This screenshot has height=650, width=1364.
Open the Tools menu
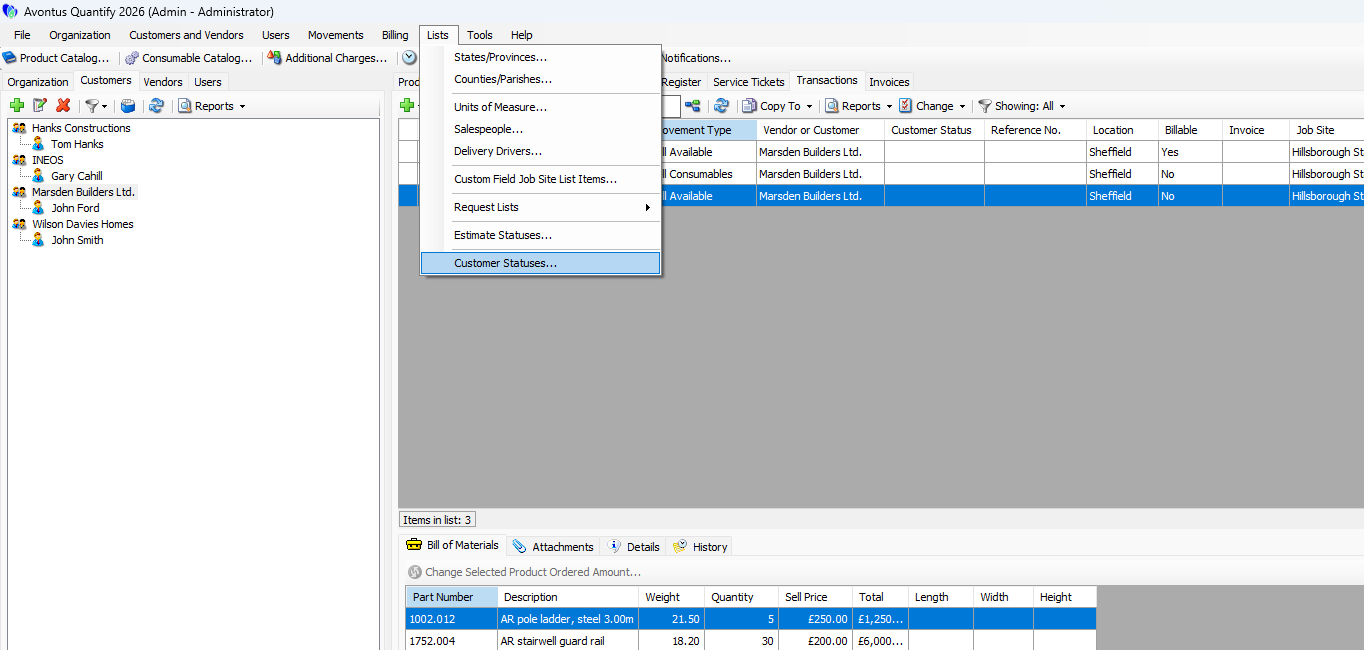(x=480, y=35)
